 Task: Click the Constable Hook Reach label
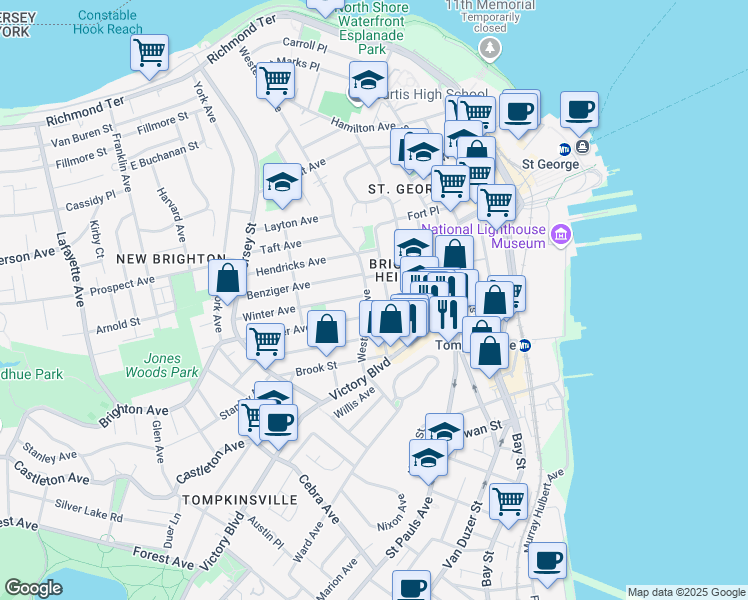[x=108, y=22]
